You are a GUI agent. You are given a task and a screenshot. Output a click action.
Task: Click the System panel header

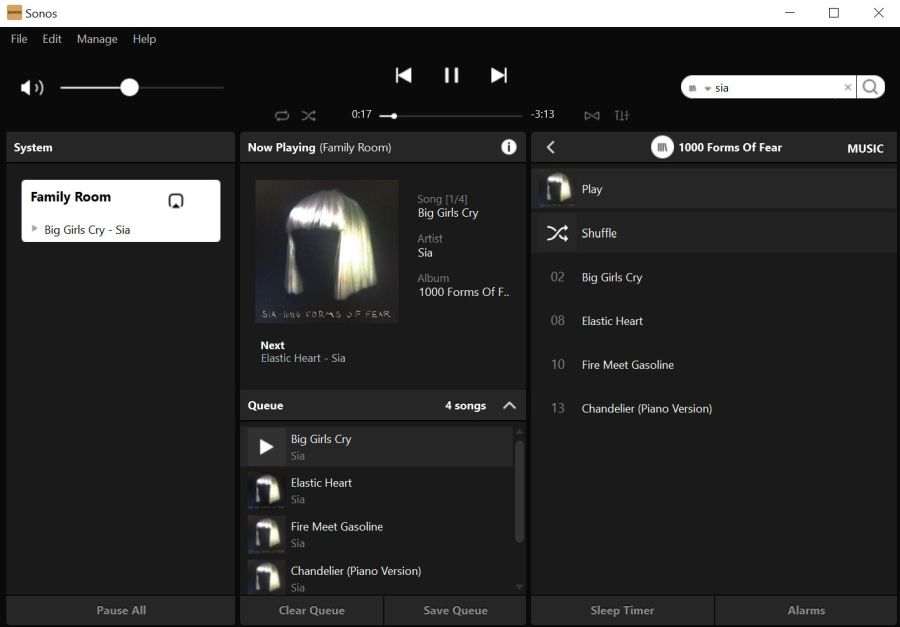121,148
